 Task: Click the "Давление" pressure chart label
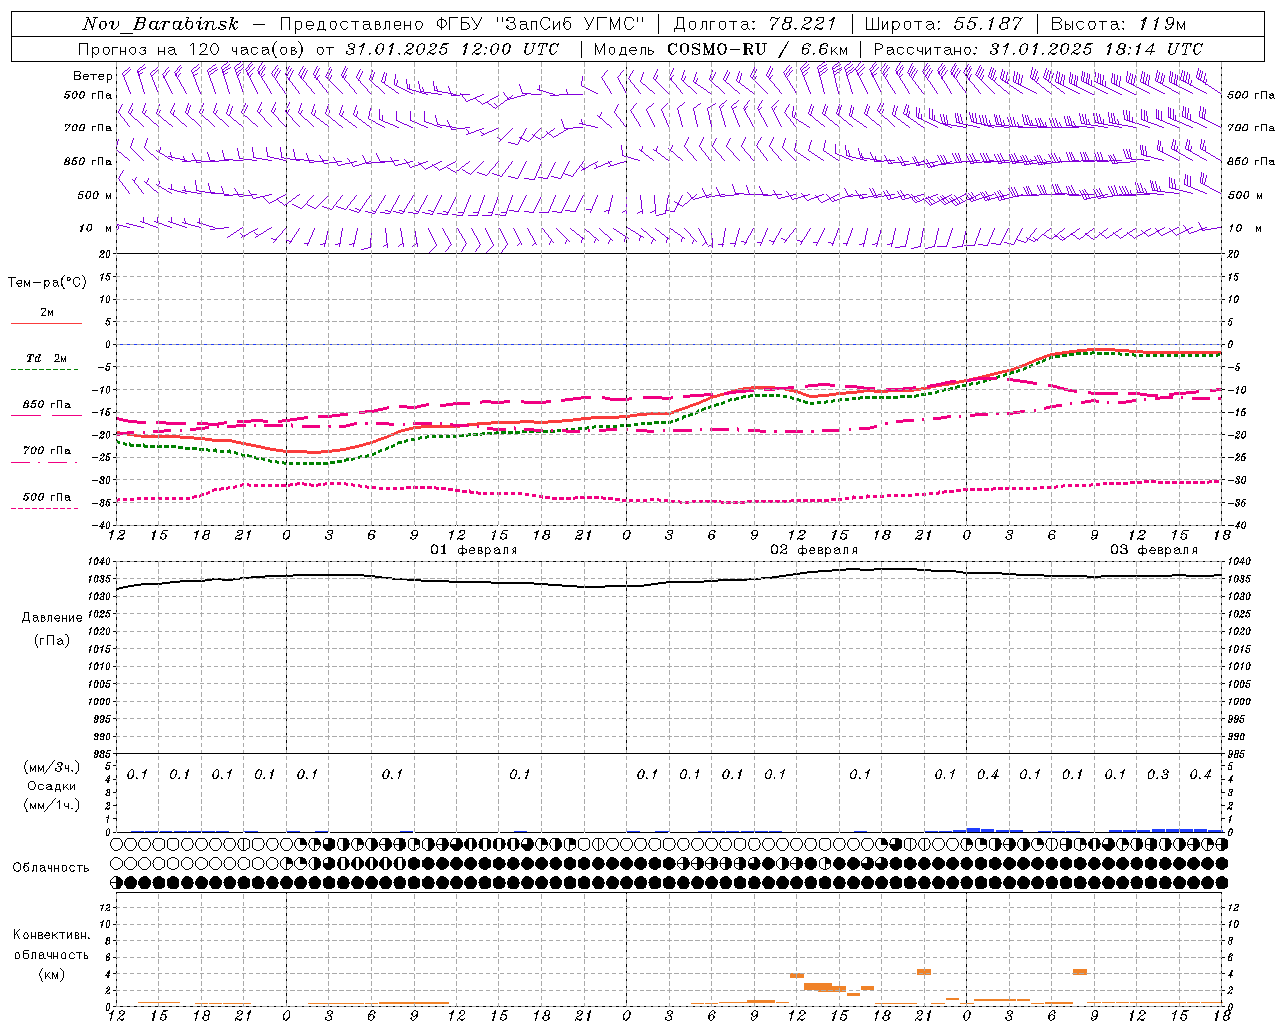pyautogui.click(x=51, y=618)
